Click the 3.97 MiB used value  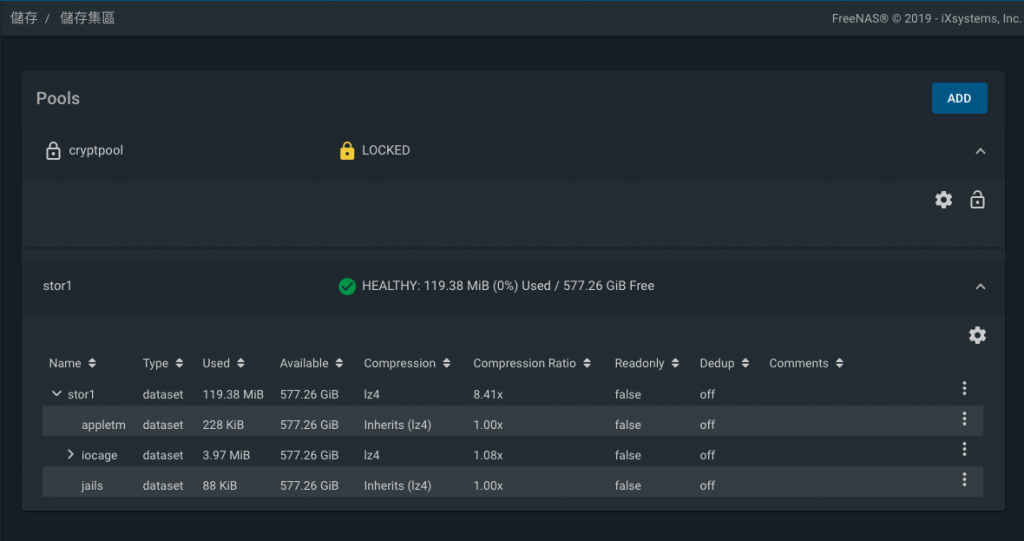tap(226, 455)
